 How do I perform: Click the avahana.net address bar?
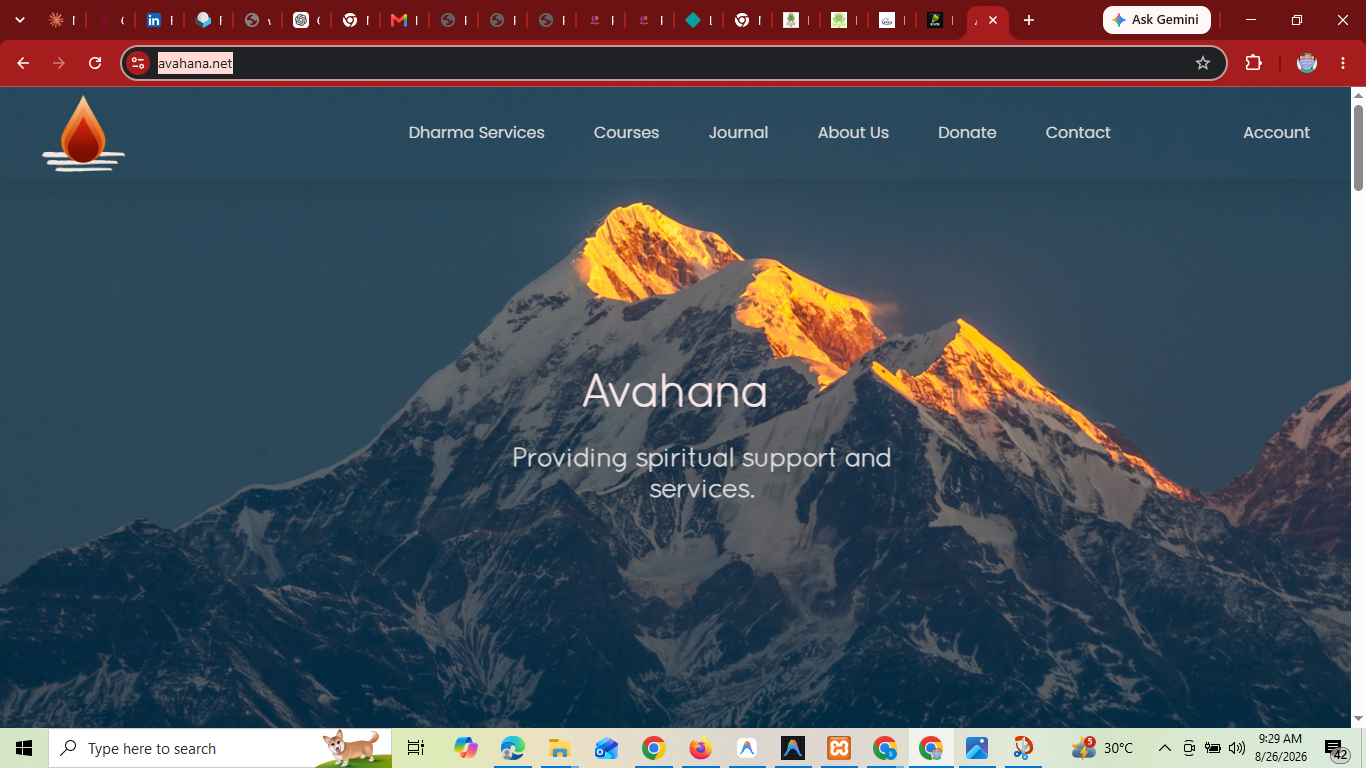pyautogui.click(x=674, y=63)
